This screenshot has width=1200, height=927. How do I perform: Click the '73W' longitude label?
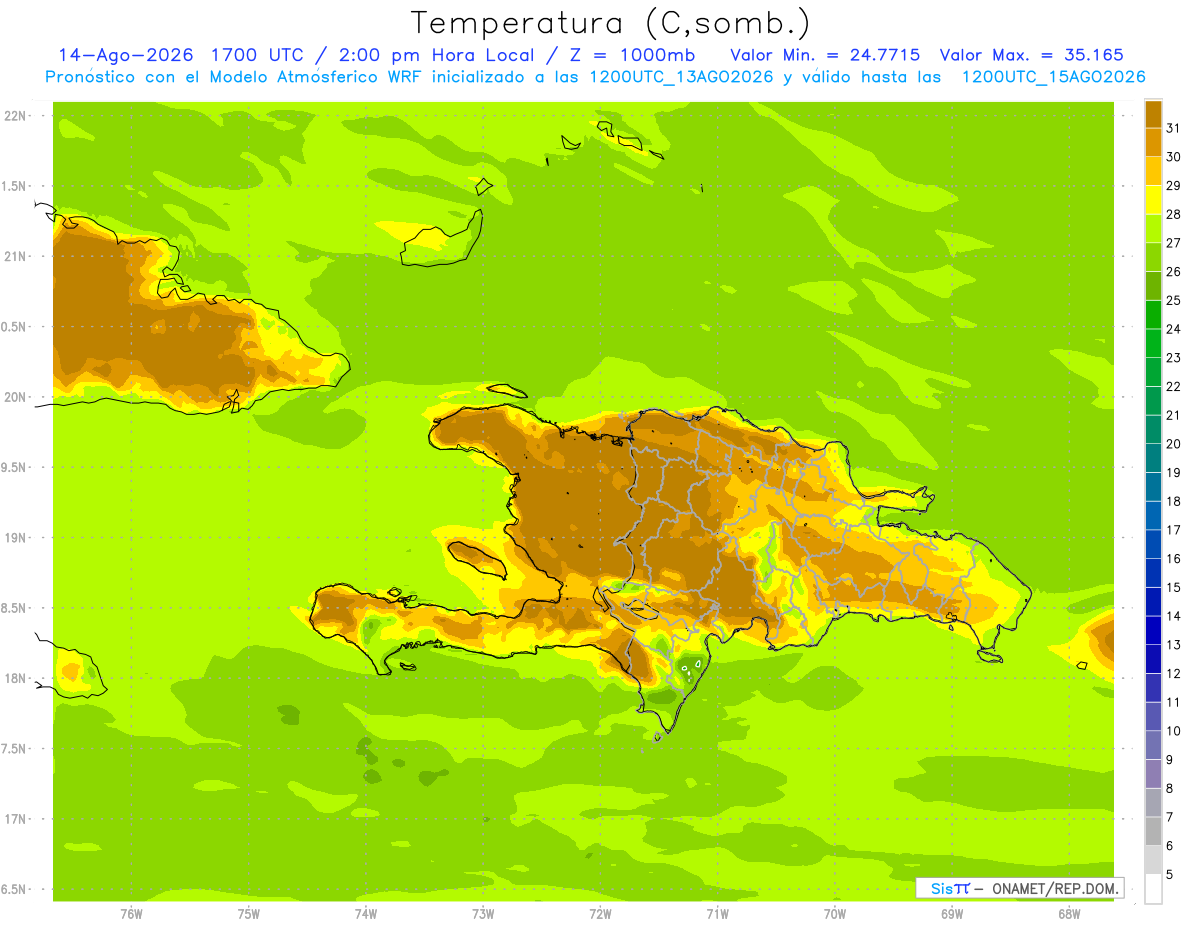coord(483,914)
